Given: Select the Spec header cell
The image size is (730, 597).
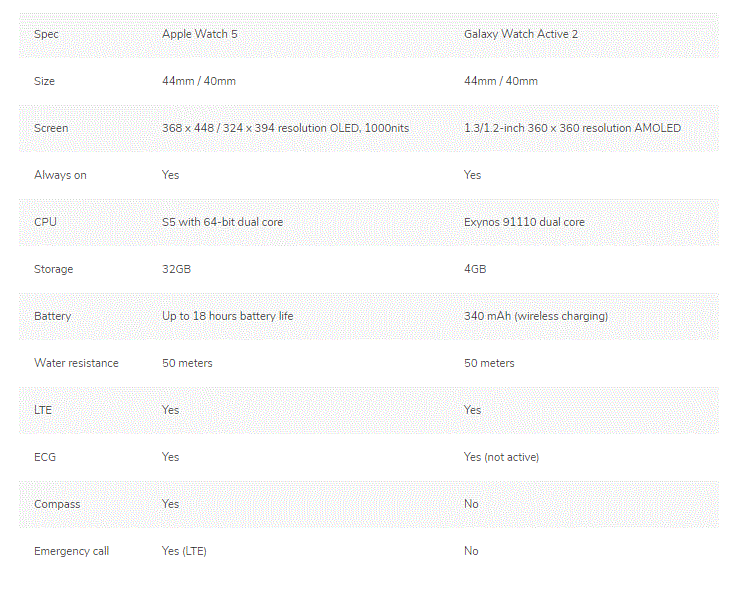Looking at the screenshot, I should (47, 34).
